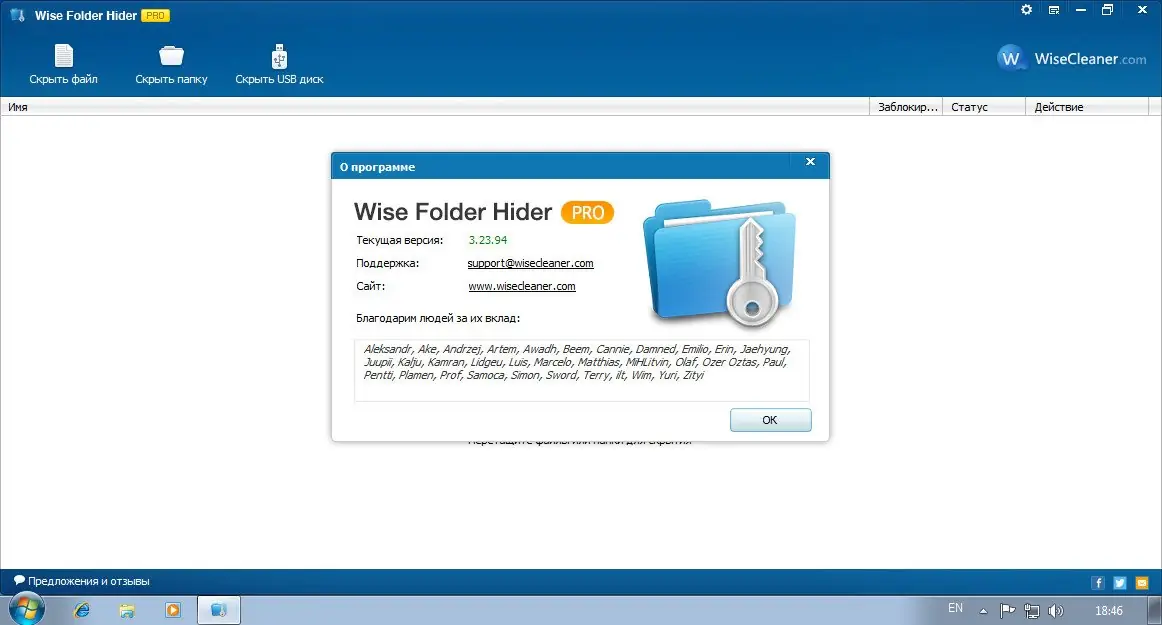1162x625 pixels.
Task: Open Twitter via the status bar icon
Action: [x=1120, y=581]
